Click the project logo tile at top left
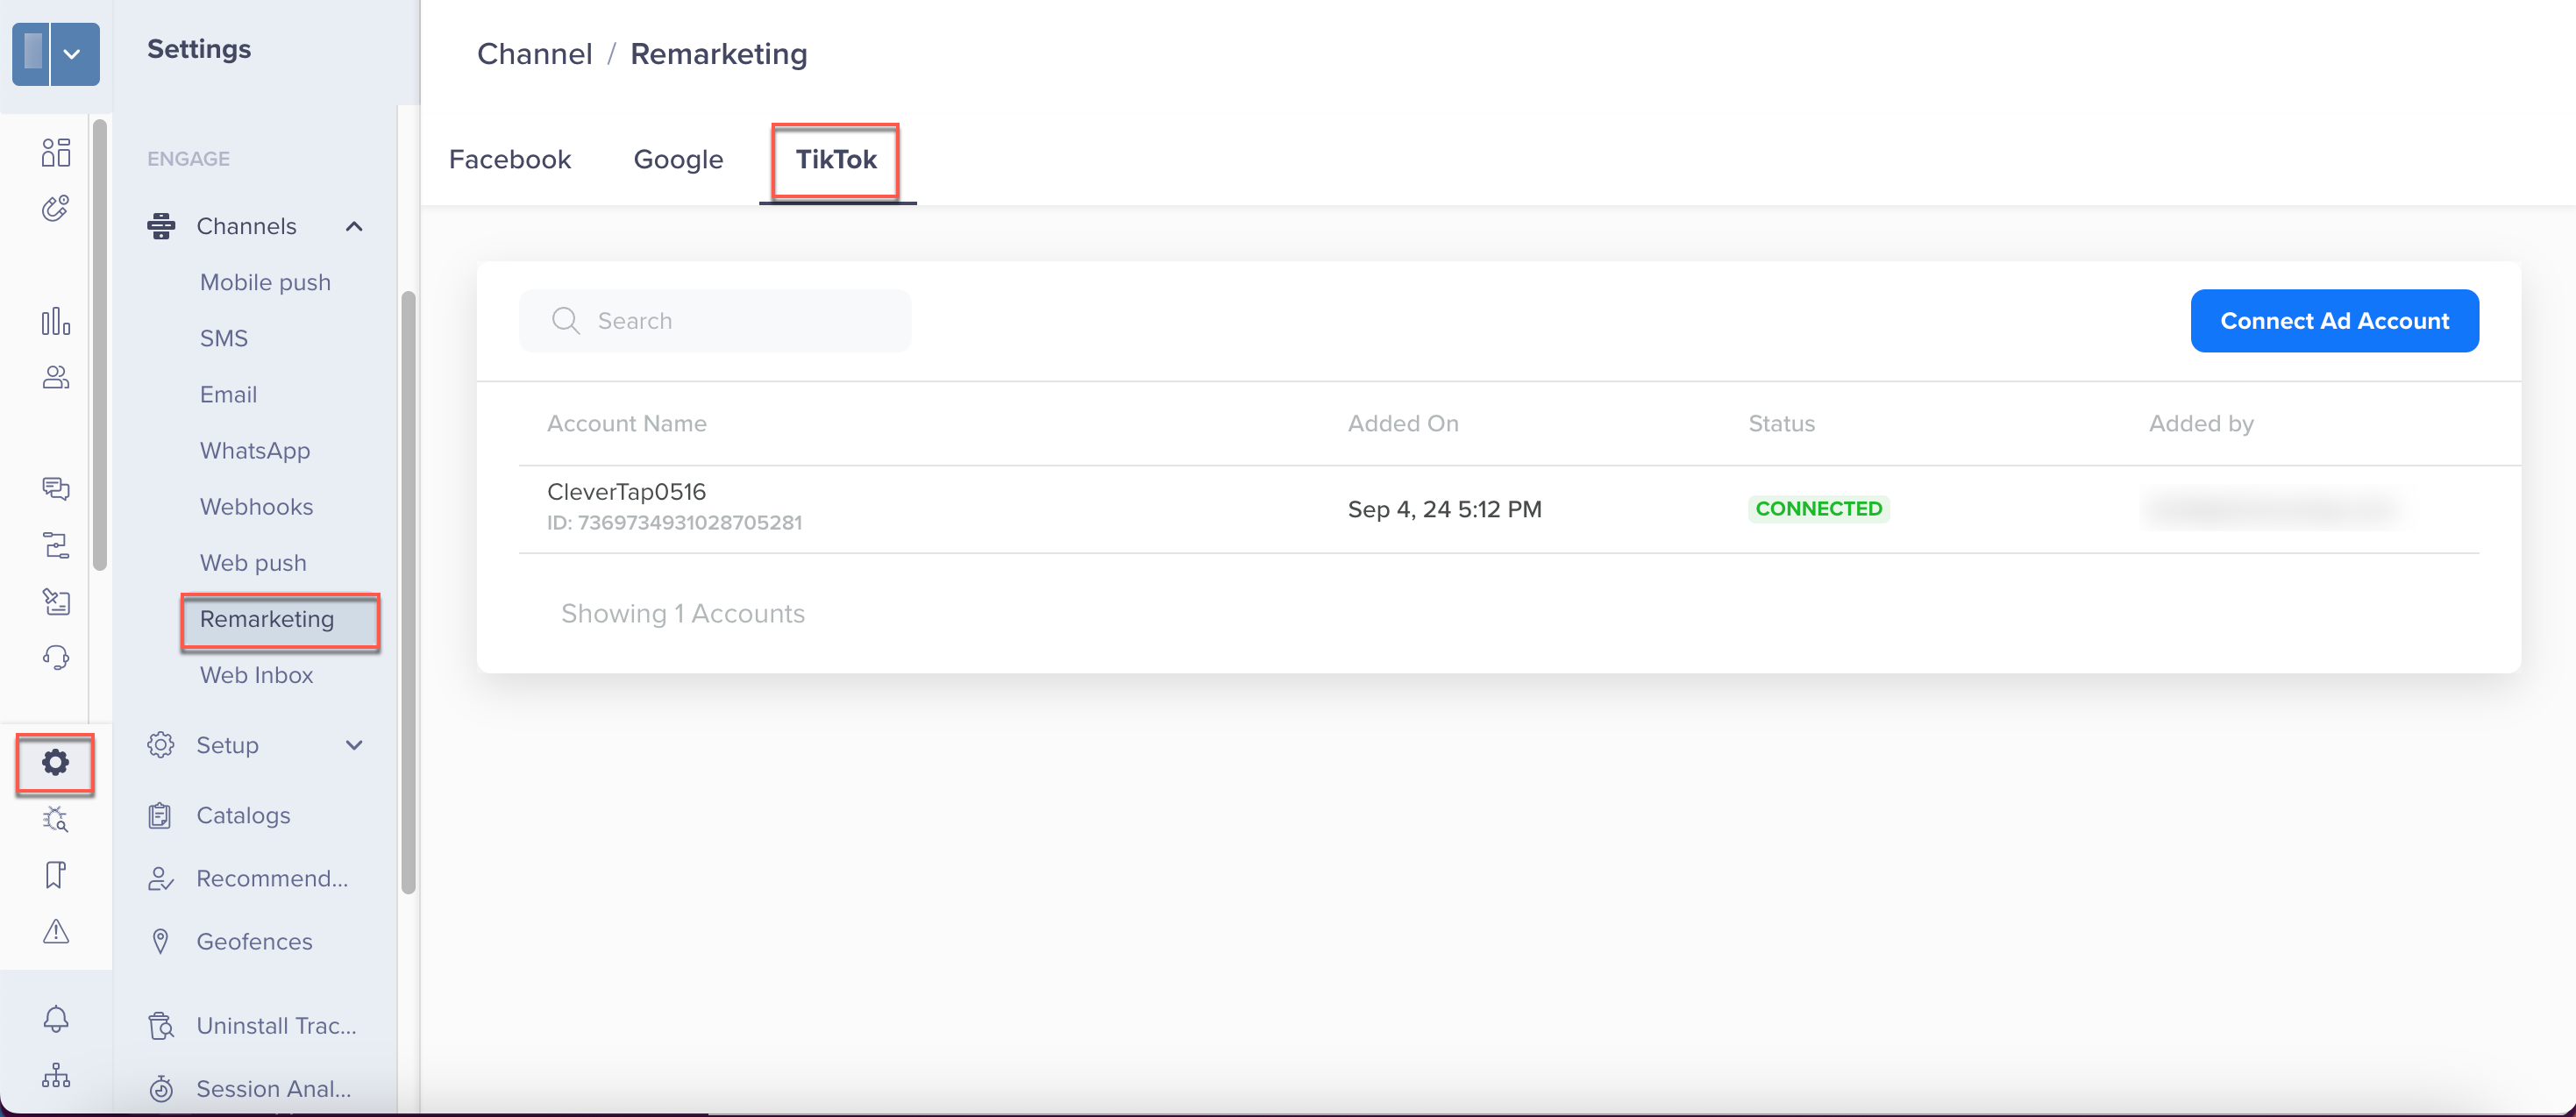 tap(33, 54)
